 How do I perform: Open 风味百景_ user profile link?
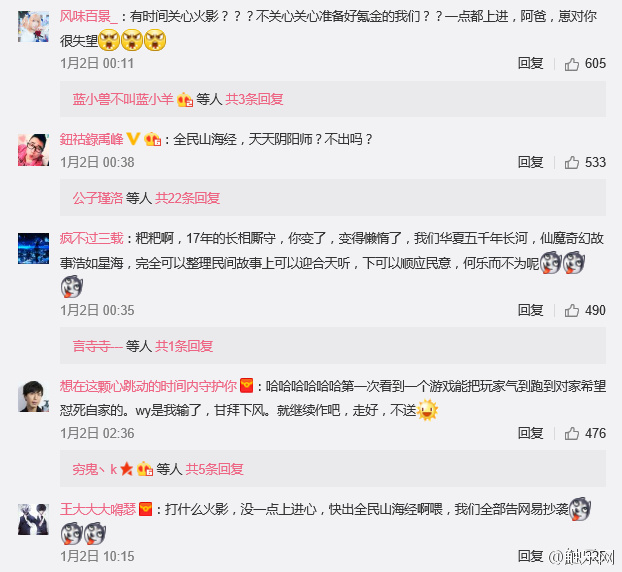pyautogui.click(x=89, y=16)
